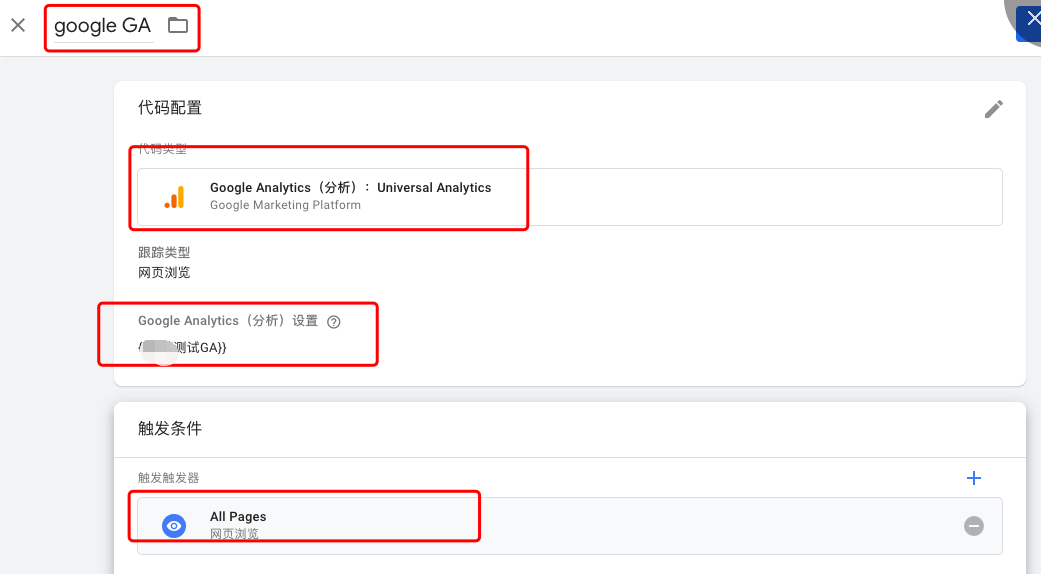Image resolution: width=1041 pixels, height=574 pixels.
Task: Add a new trigger with plus icon
Action: click(974, 478)
